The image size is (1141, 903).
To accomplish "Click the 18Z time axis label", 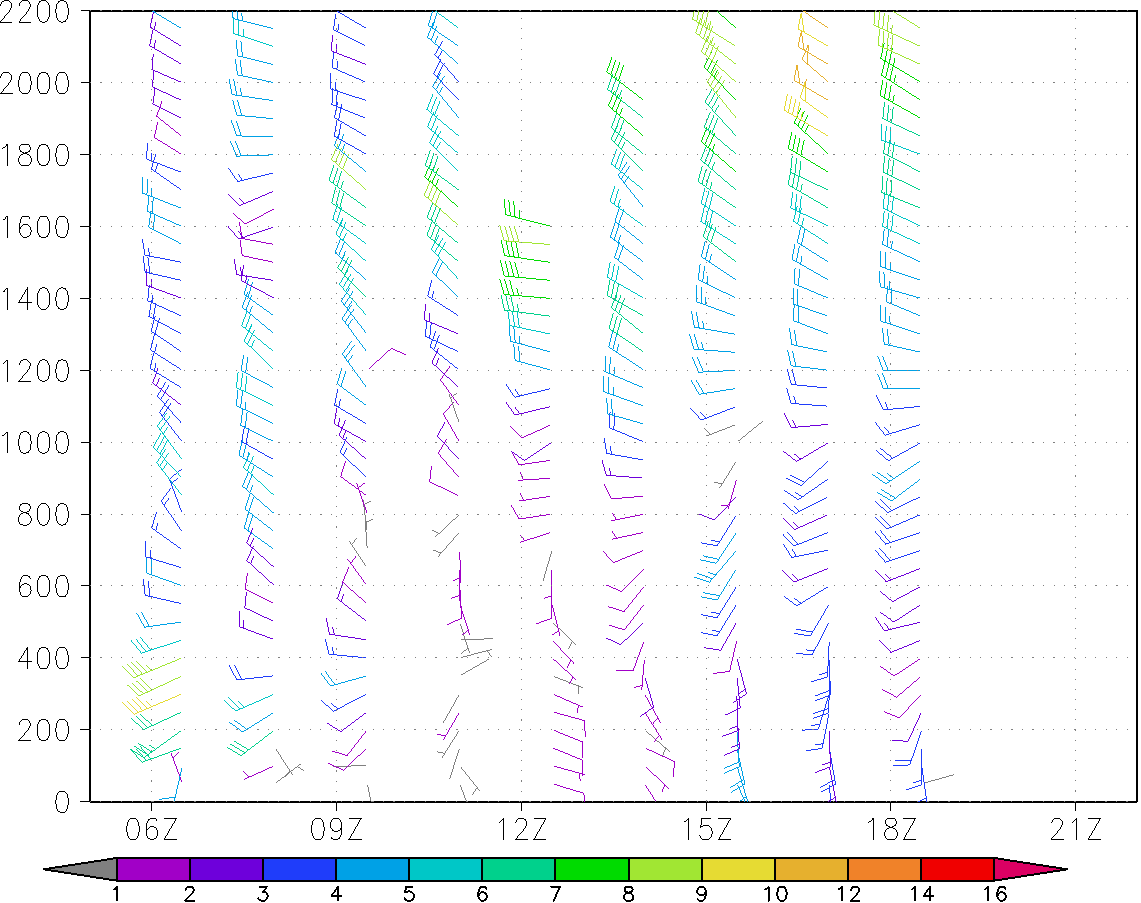I will click(x=891, y=830).
